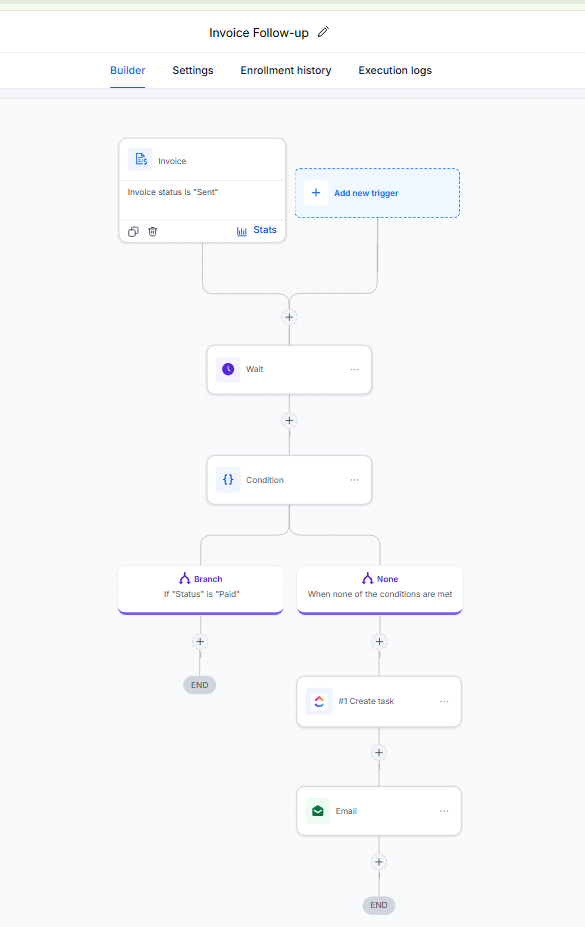585x927 pixels.
Task: Switch to the Enrollment history tab
Action: [286, 70]
